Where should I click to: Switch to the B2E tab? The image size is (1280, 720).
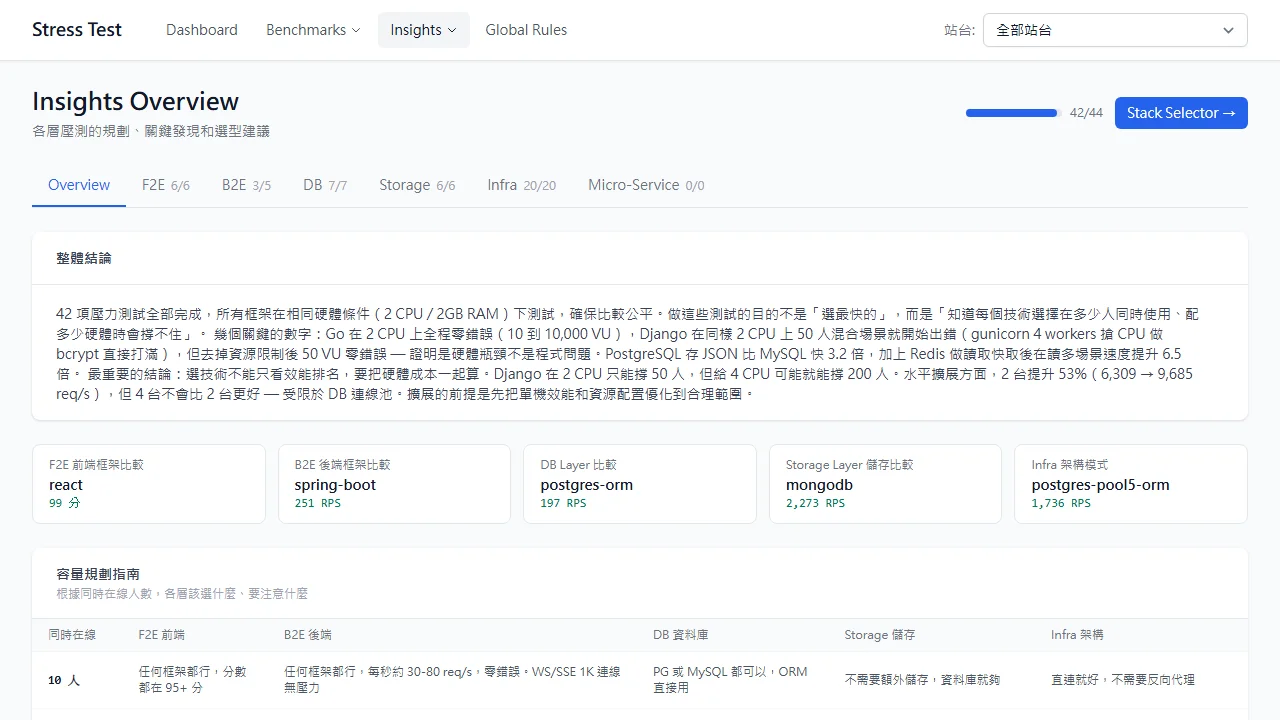click(x=246, y=185)
